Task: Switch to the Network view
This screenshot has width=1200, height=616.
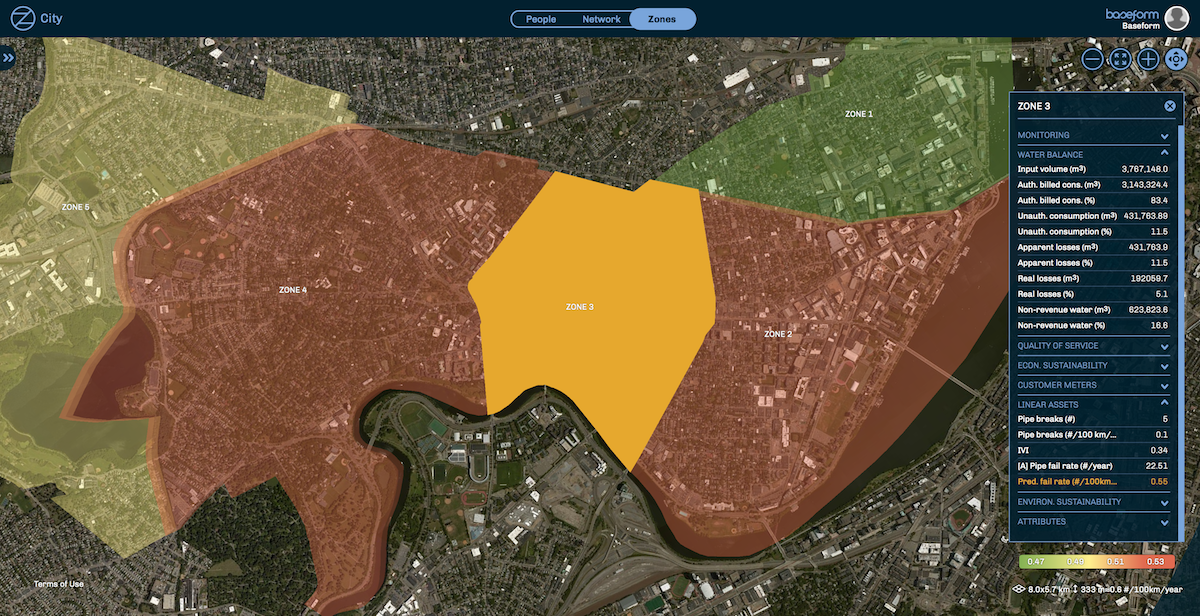Action: click(x=601, y=19)
